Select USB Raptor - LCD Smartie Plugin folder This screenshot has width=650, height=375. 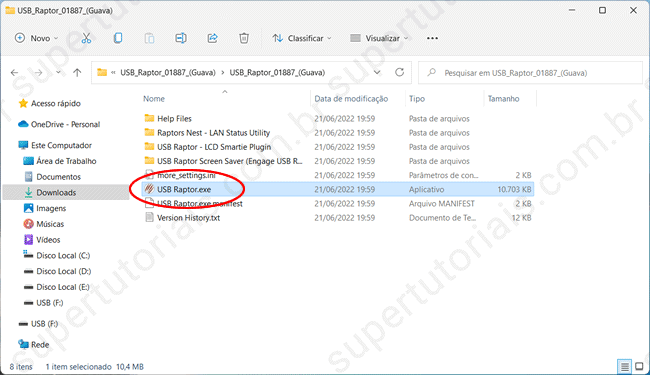[x=214, y=147]
